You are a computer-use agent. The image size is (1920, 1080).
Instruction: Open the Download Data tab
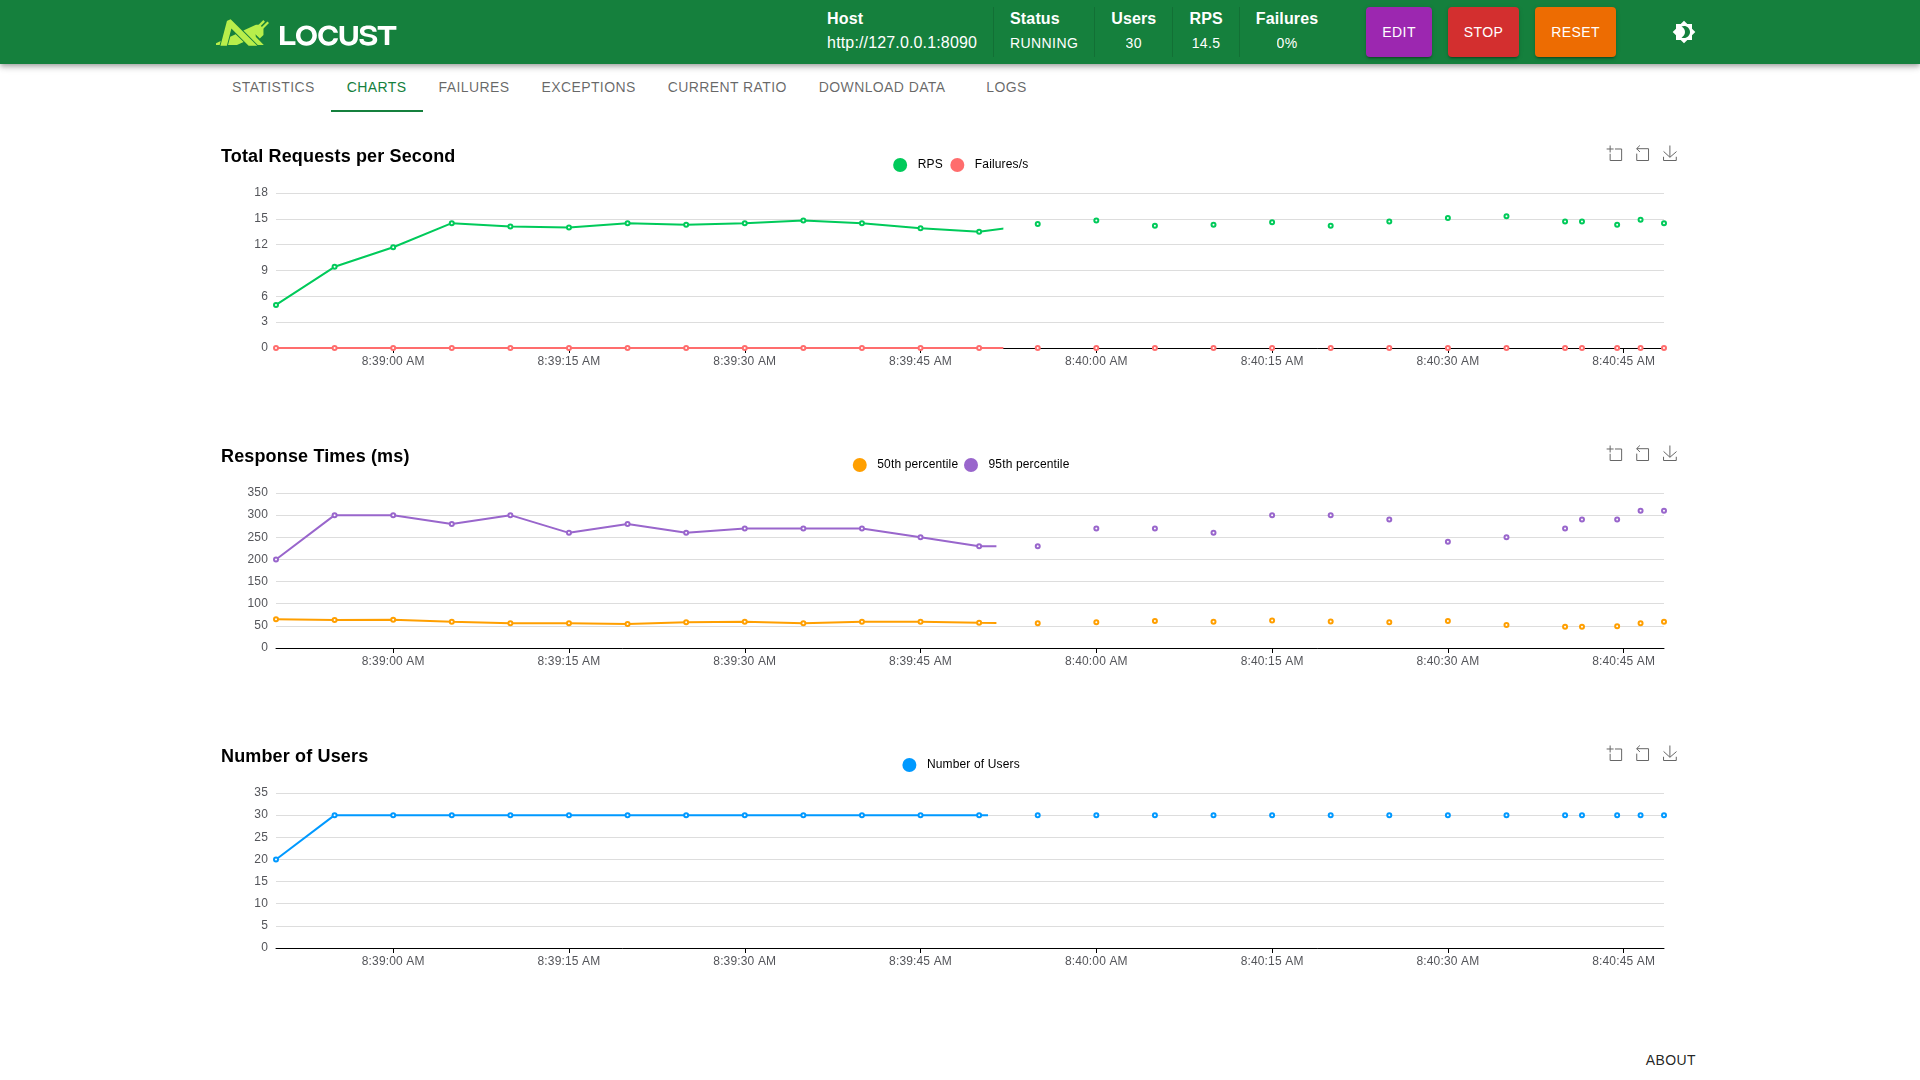pos(882,87)
